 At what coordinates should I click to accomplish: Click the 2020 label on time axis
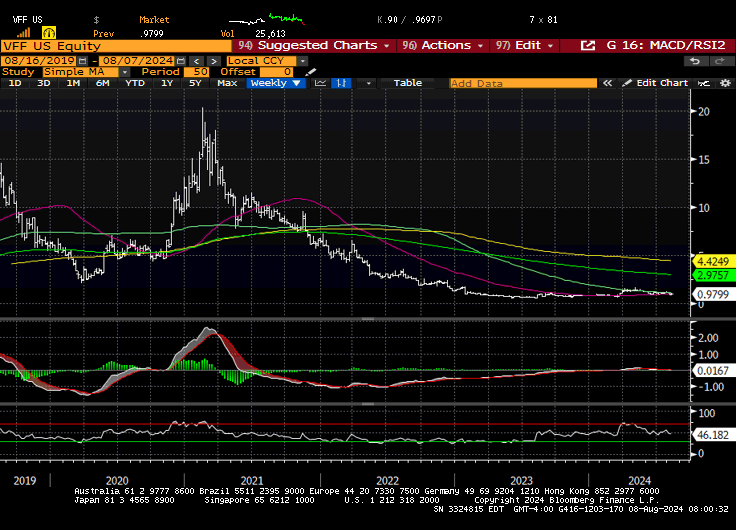[x=117, y=481]
